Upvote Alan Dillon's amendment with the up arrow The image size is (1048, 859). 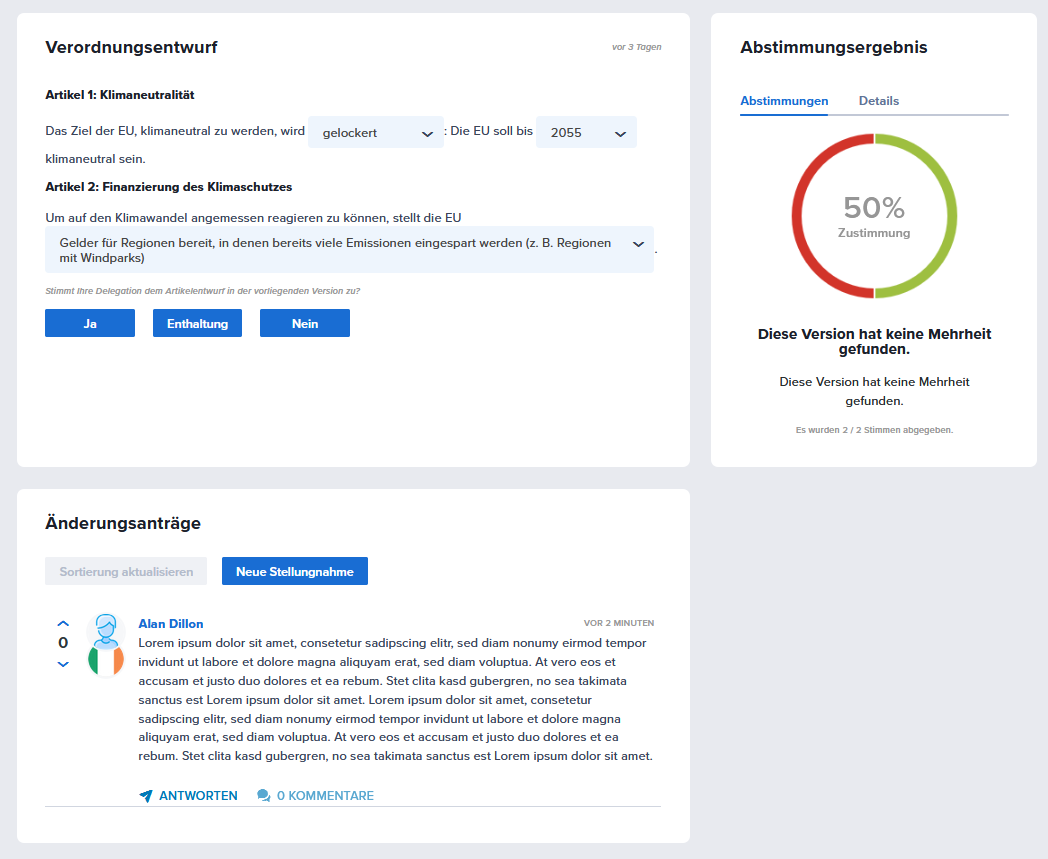pyautogui.click(x=63, y=623)
